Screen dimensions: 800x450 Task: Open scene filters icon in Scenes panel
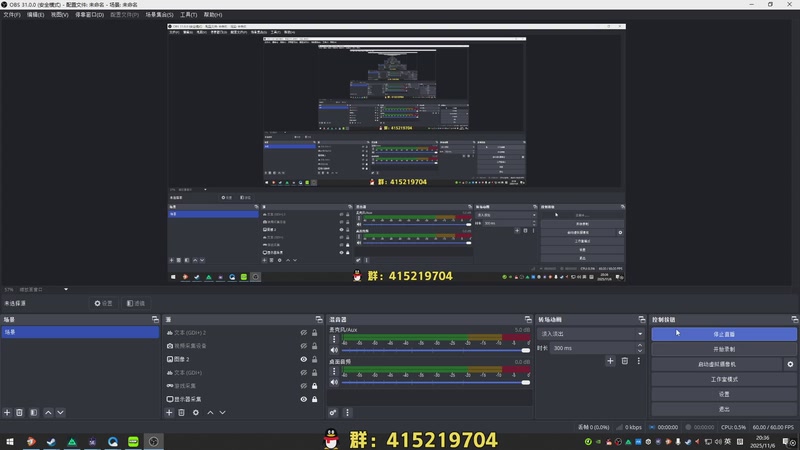[34, 412]
